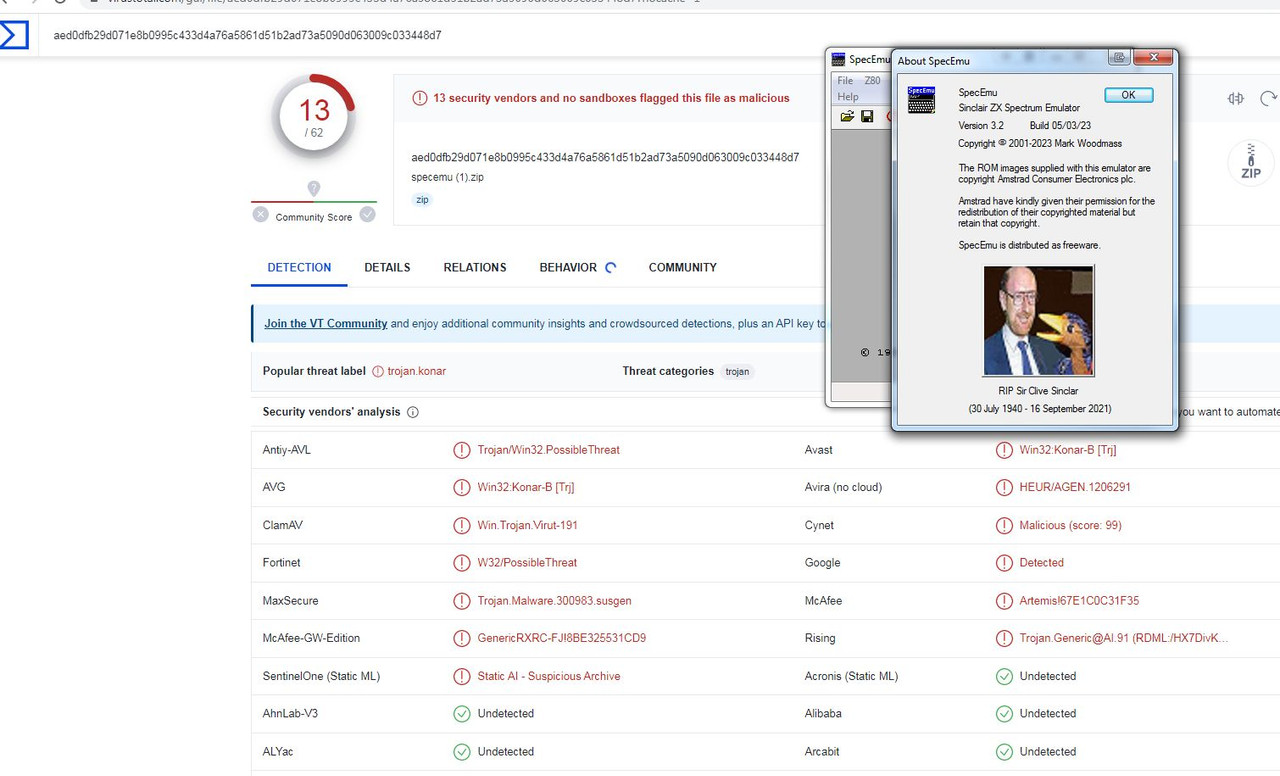This screenshot has height=776, width=1280.
Task: Open the File menu in SpecEmu
Action: (x=845, y=81)
